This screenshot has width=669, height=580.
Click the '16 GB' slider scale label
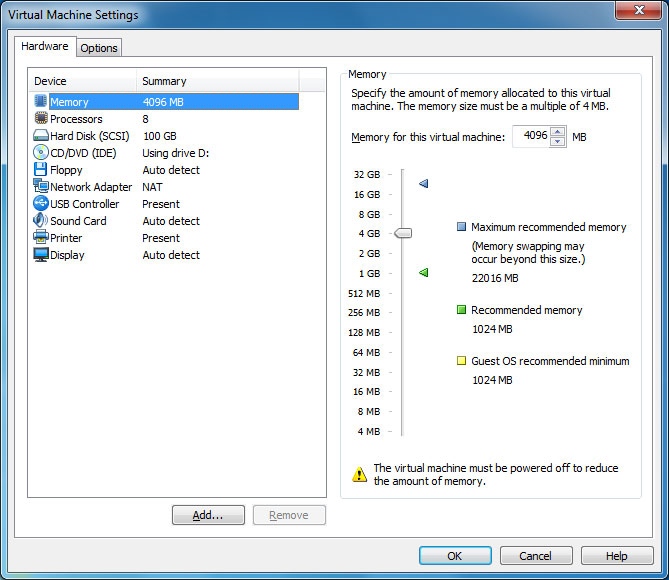pyautogui.click(x=367, y=194)
